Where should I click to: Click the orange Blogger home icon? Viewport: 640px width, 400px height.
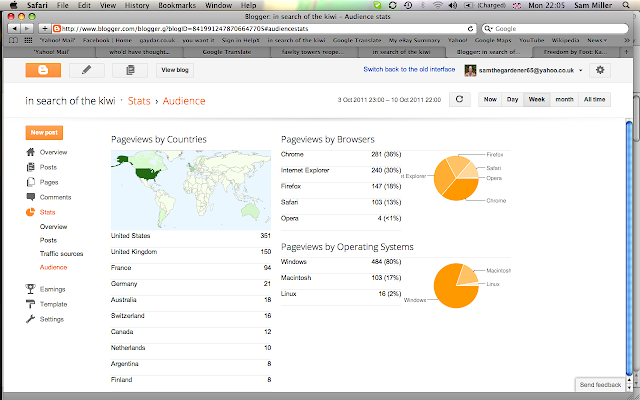[x=43, y=70]
